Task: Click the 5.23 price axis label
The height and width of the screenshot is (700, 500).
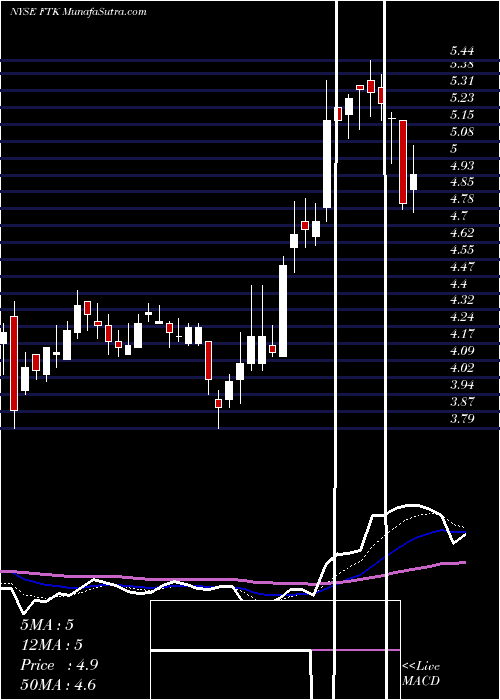Action: (462, 98)
